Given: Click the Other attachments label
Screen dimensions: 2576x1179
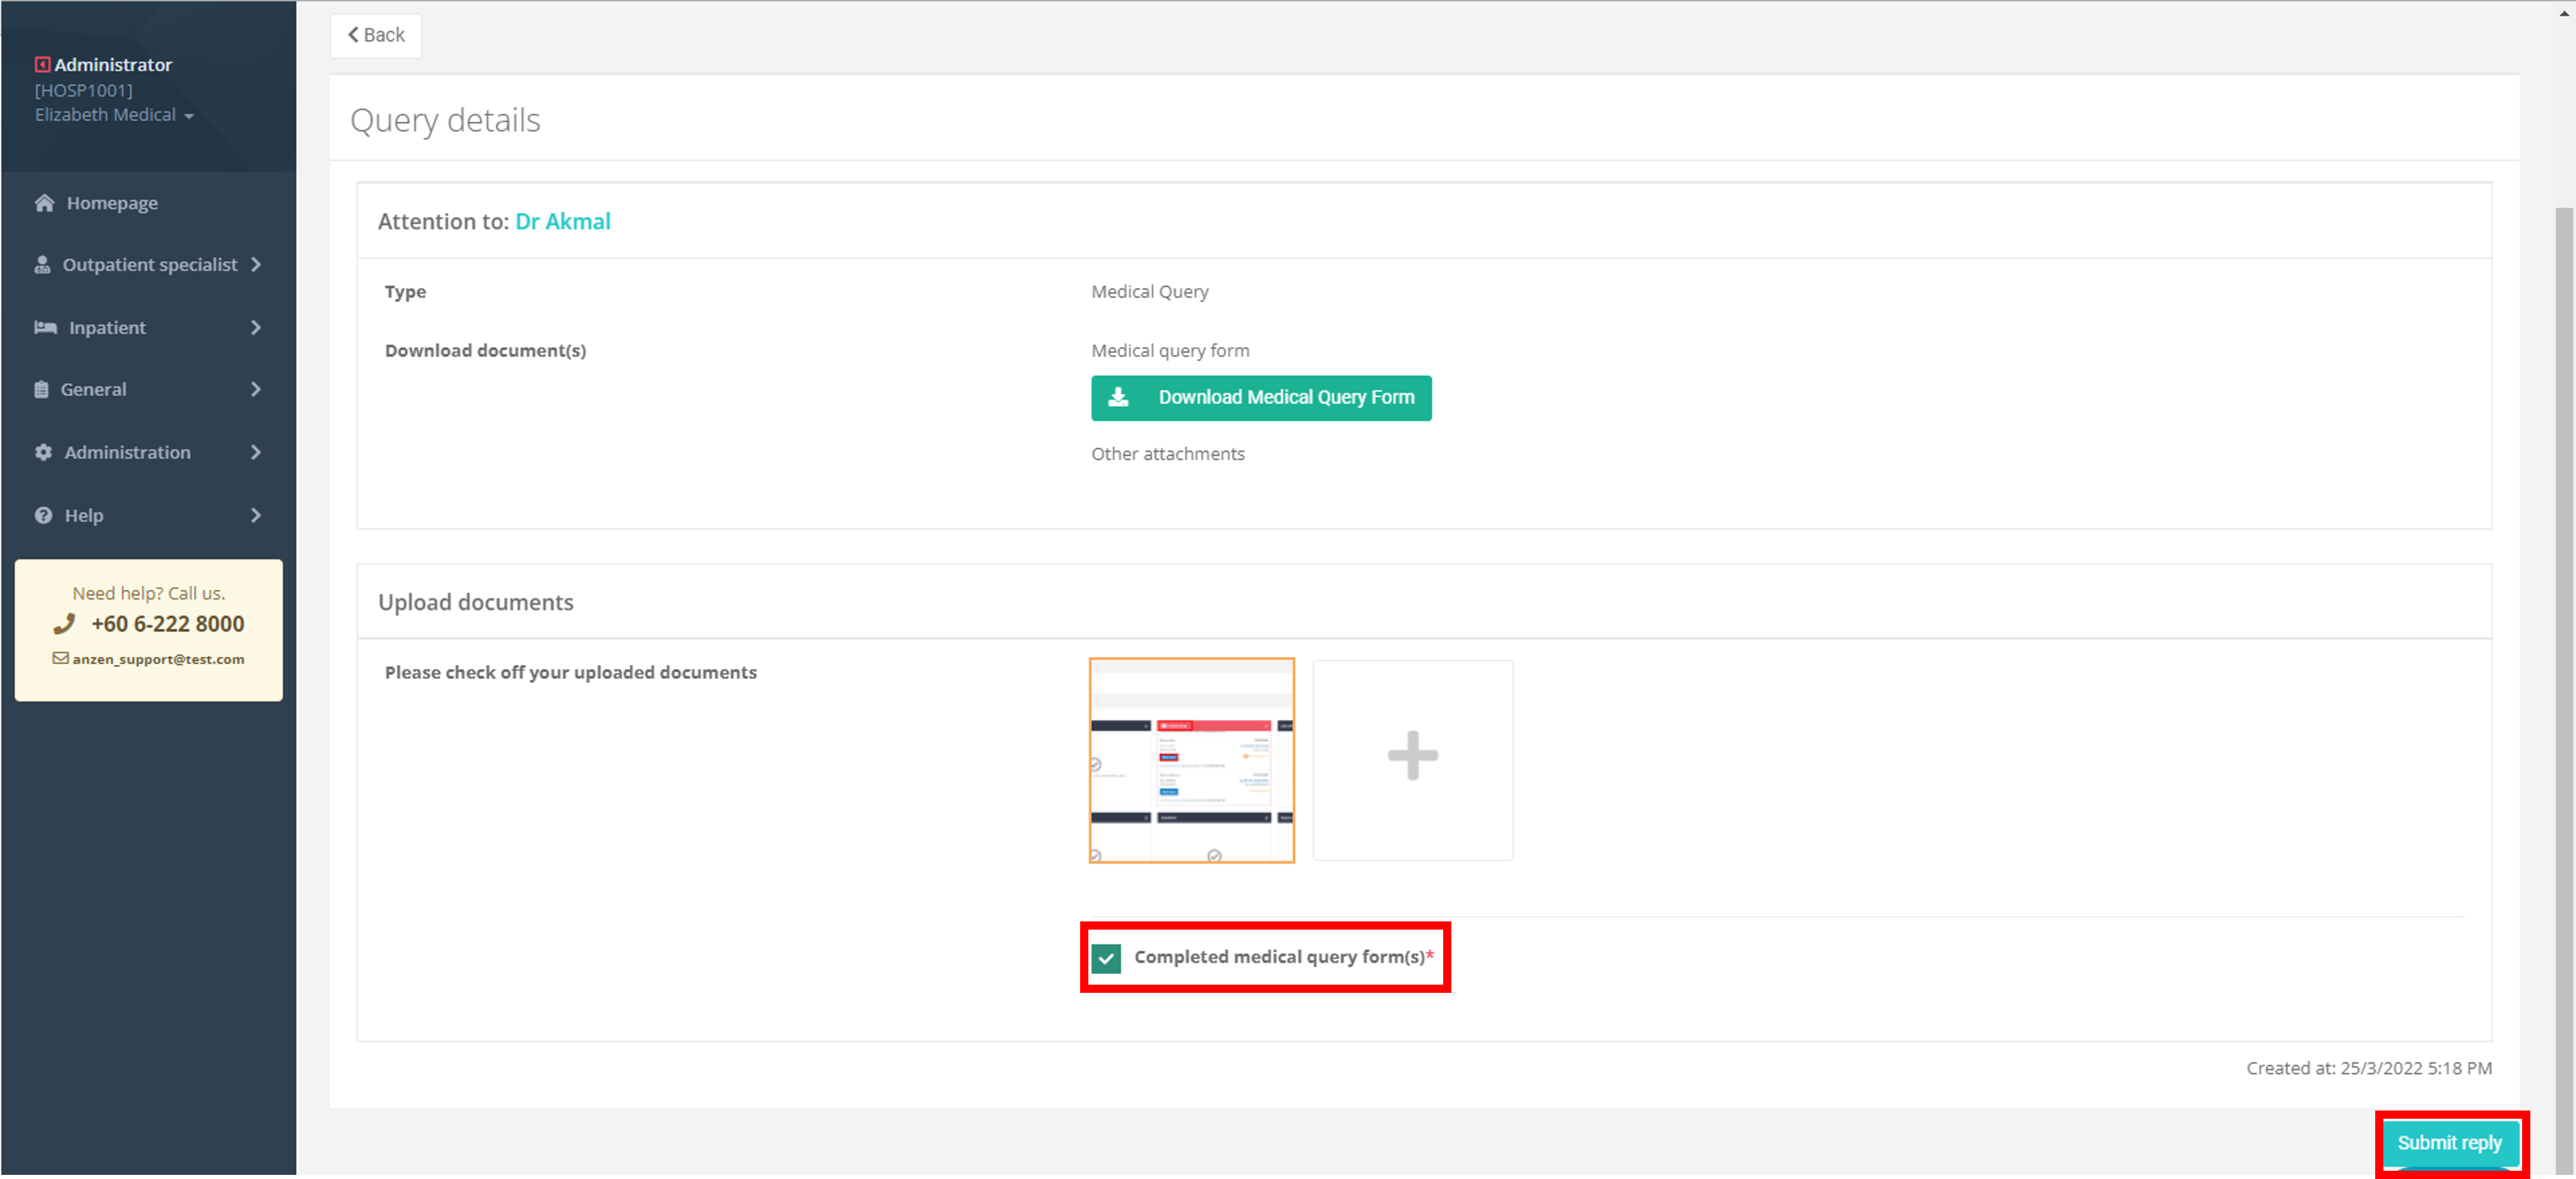Looking at the screenshot, I should coord(1168,455).
